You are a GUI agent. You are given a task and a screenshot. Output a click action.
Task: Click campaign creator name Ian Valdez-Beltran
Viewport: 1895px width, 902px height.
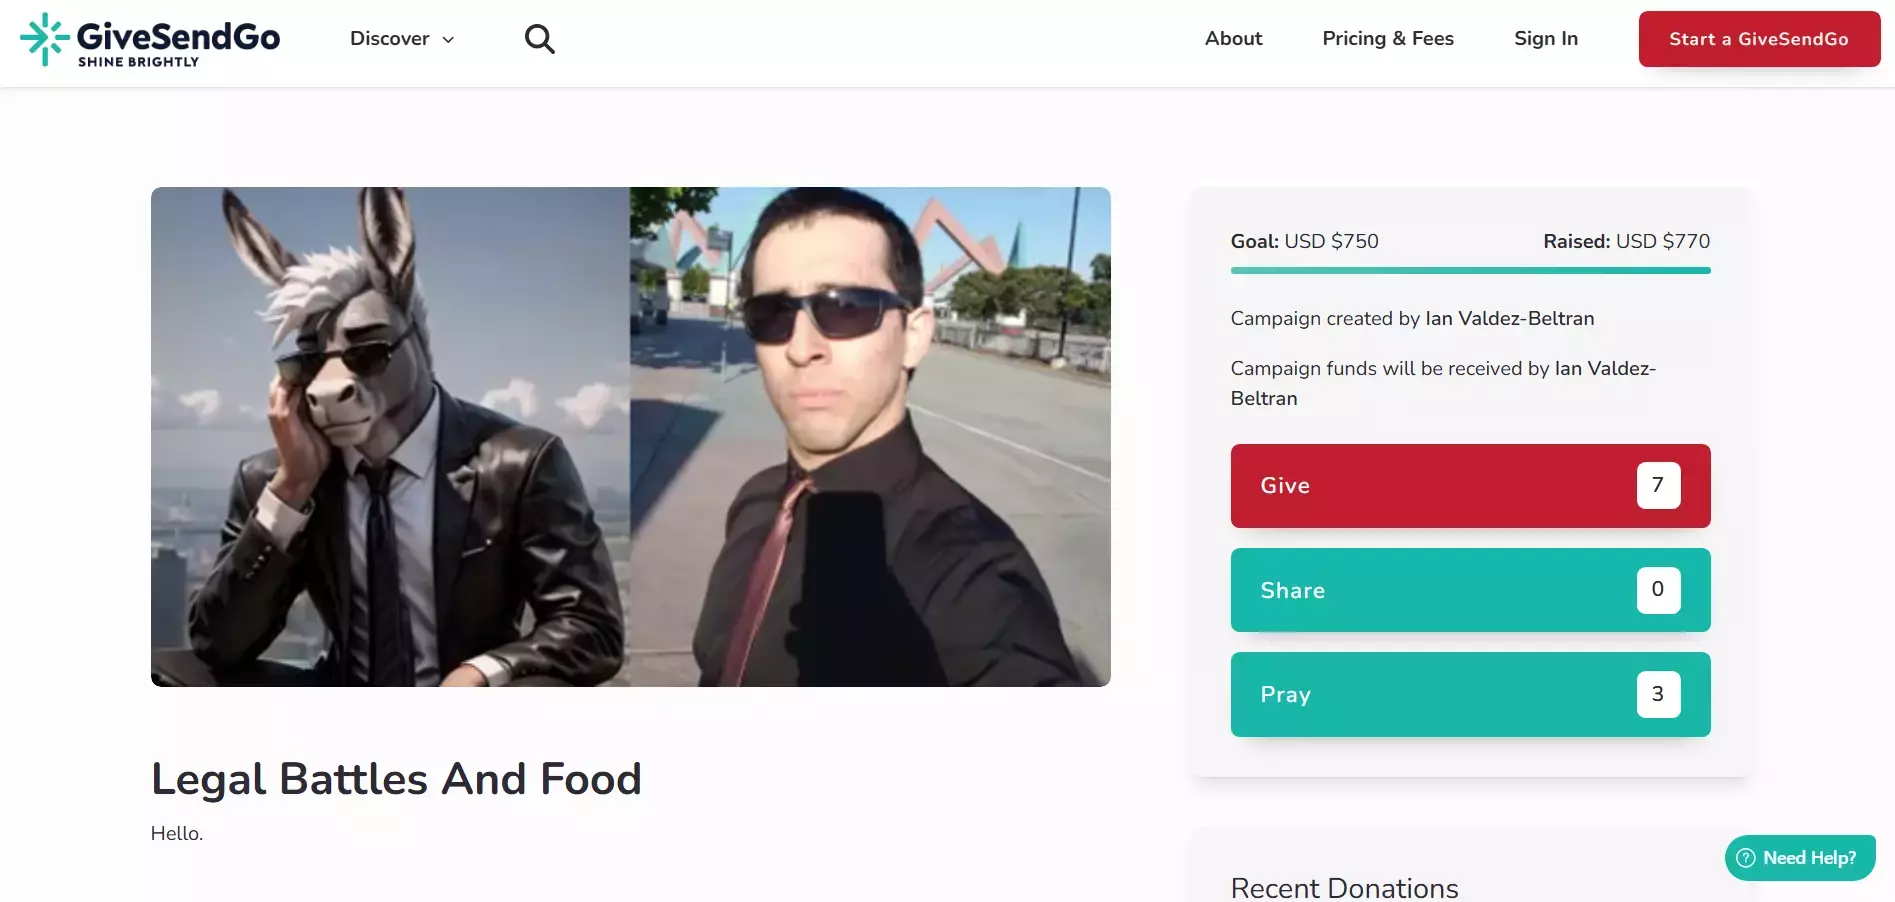pyautogui.click(x=1509, y=318)
